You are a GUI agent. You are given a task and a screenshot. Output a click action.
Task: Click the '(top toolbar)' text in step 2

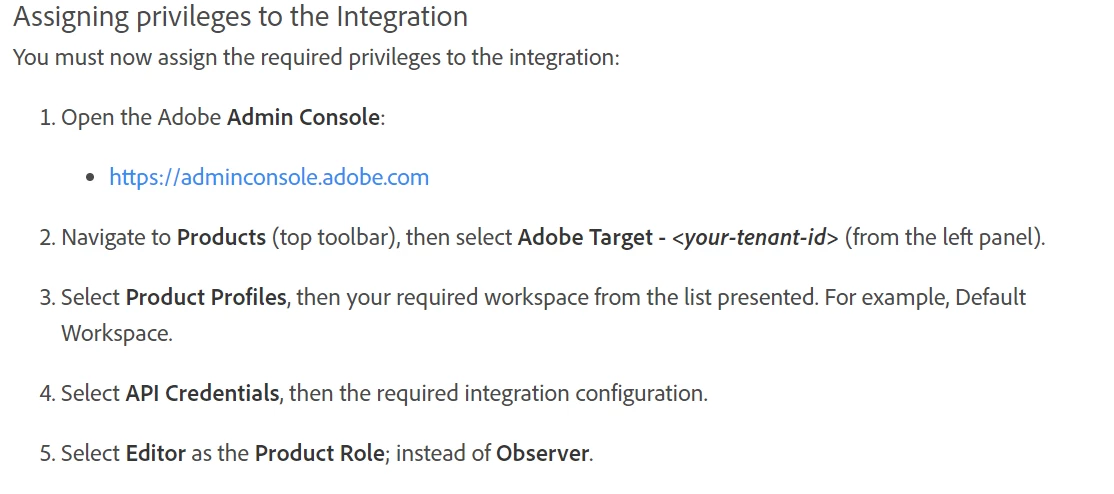click(333, 237)
